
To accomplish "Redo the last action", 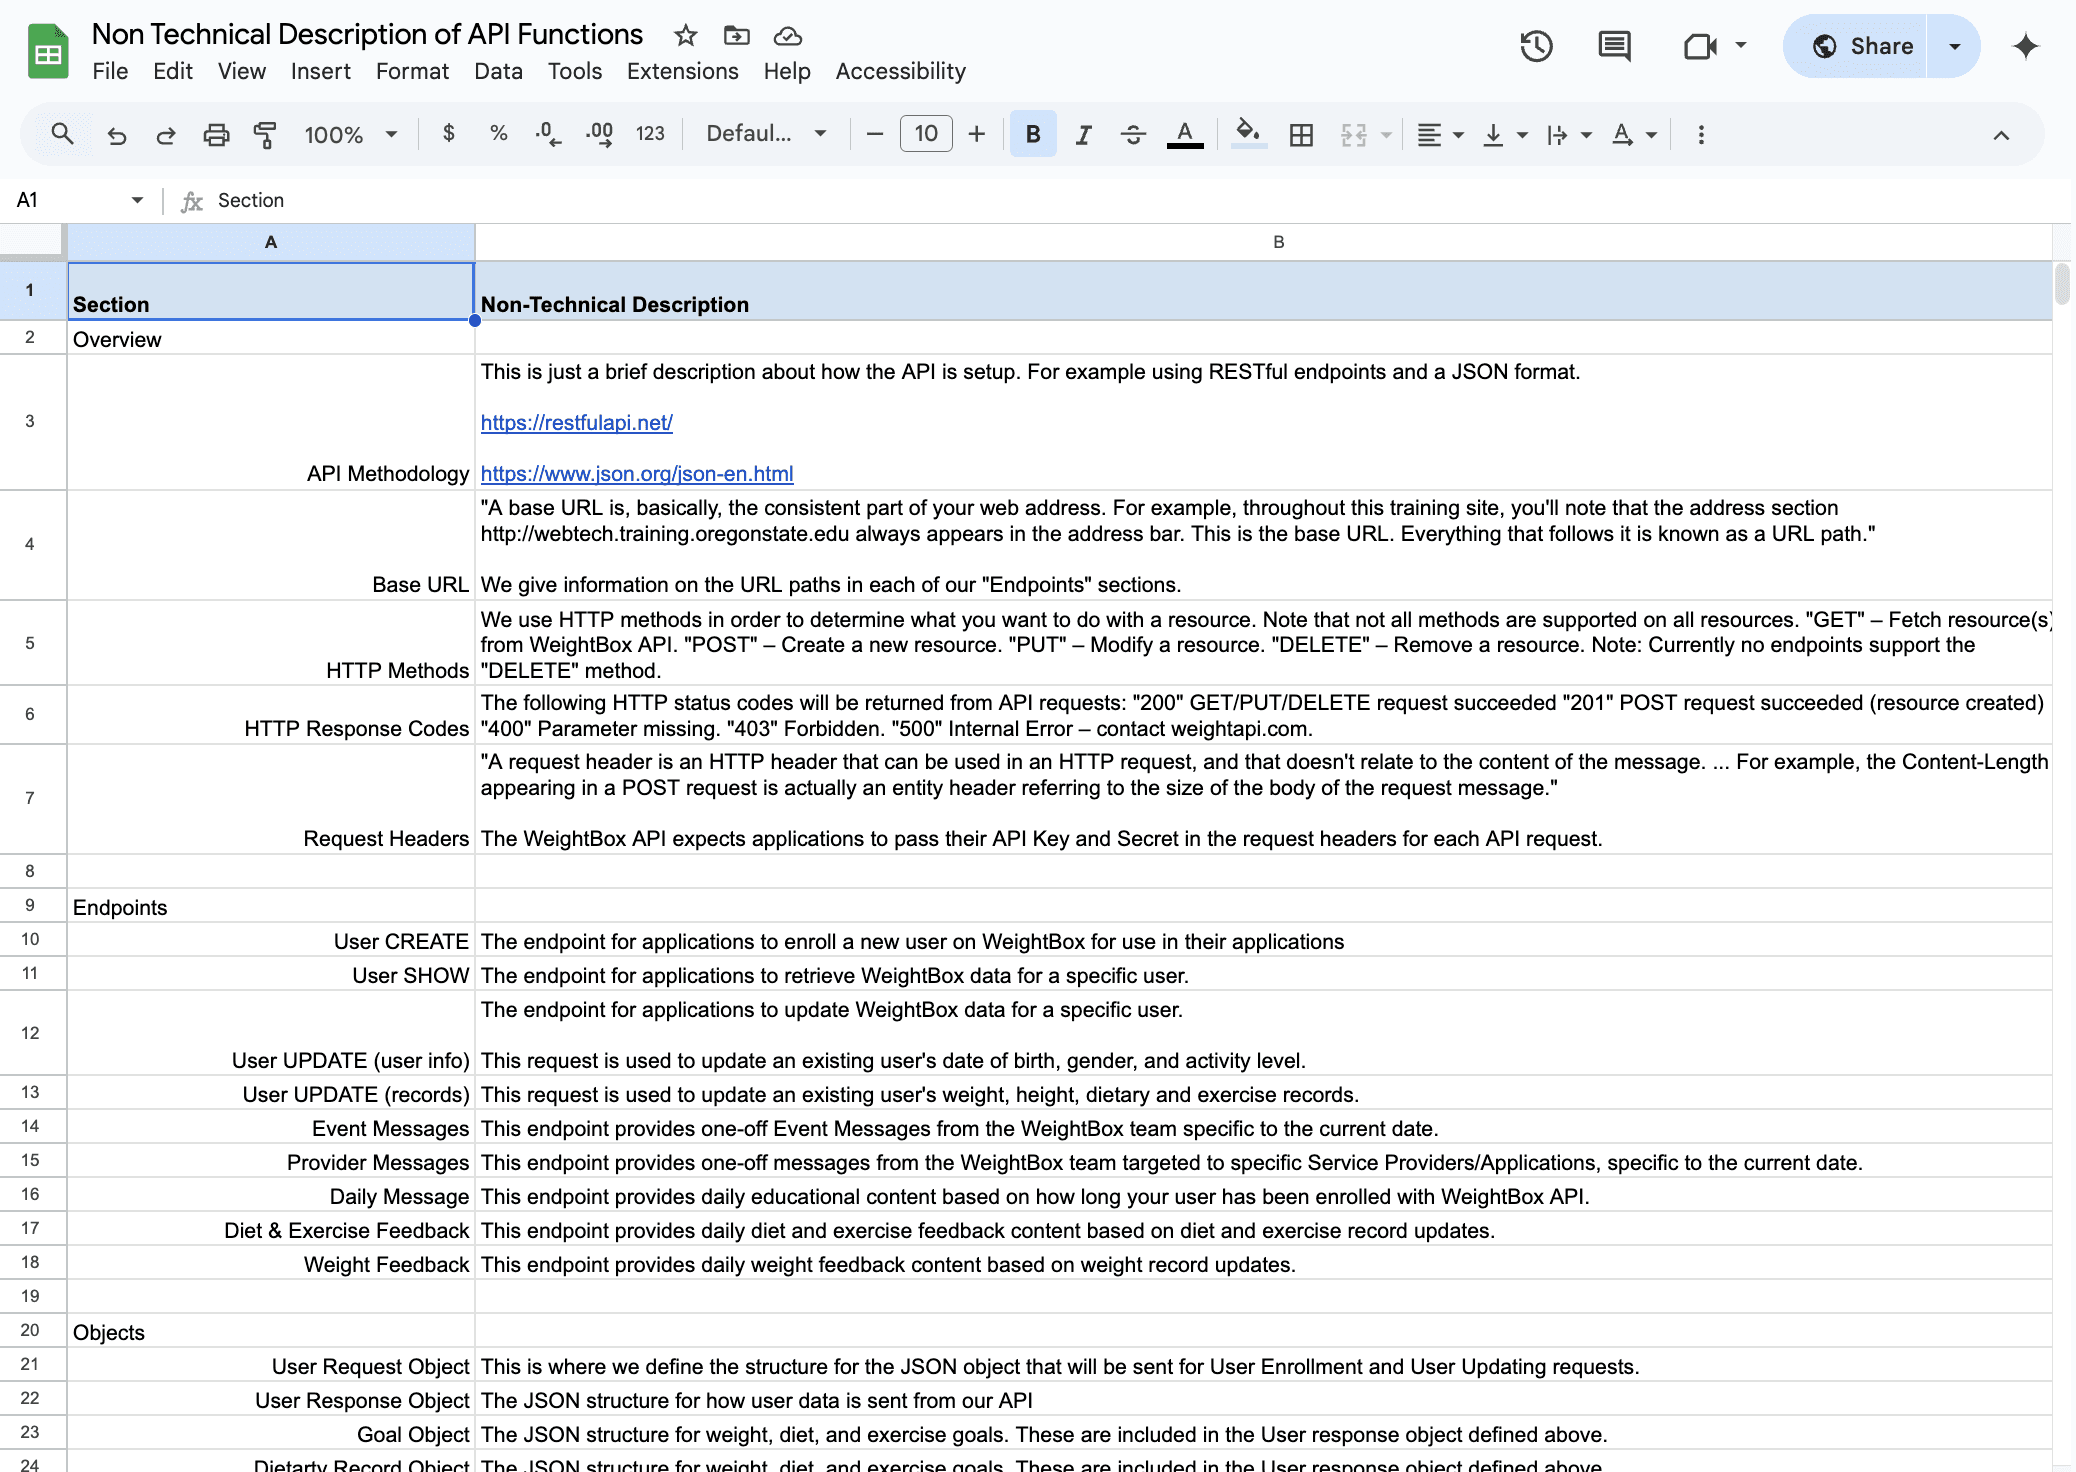I will click(165, 134).
